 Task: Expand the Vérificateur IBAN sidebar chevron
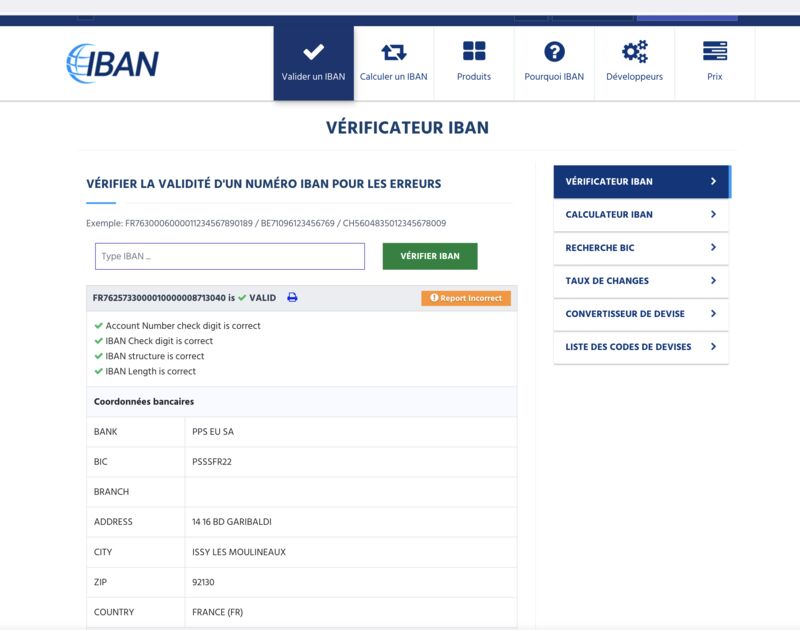coord(713,182)
